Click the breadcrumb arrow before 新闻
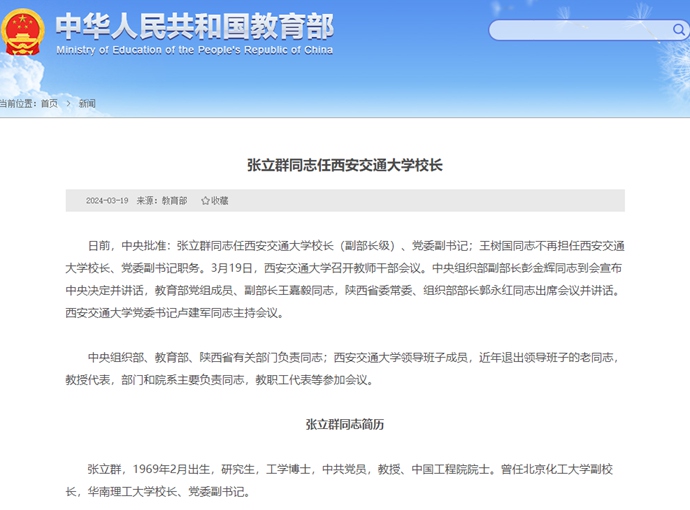This screenshot has width=690, height=510. 68,103
